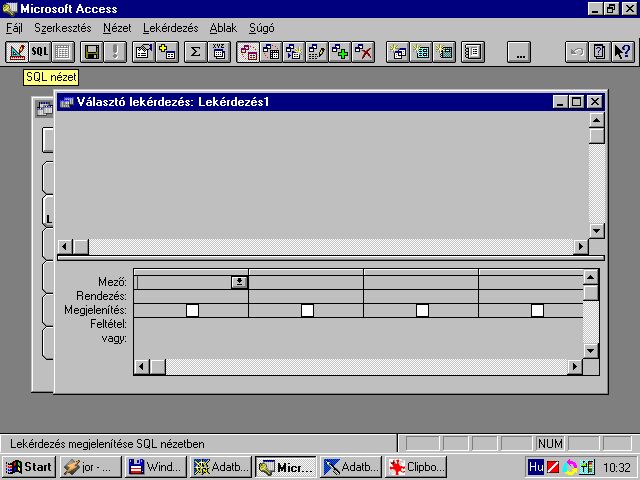Show Database Window toolbar icon
The height and width of the screenshot is (480, 640).
coord(473,52)
